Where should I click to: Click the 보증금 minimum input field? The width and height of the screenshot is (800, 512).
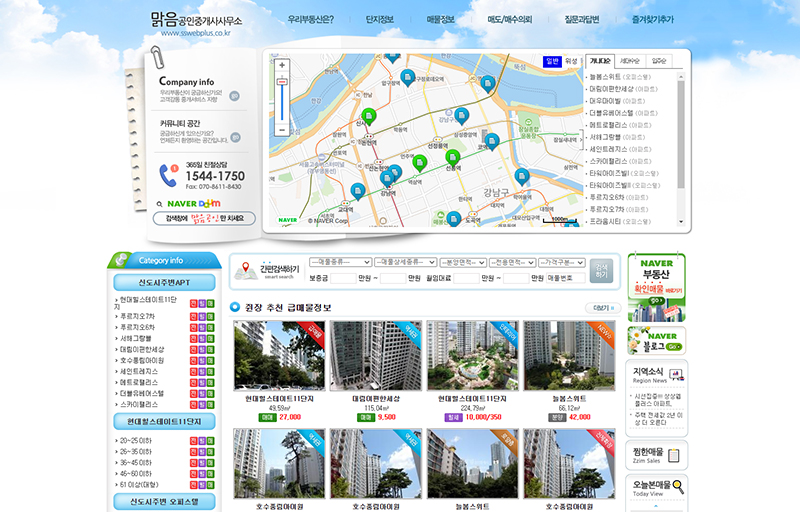coord(343,278)
